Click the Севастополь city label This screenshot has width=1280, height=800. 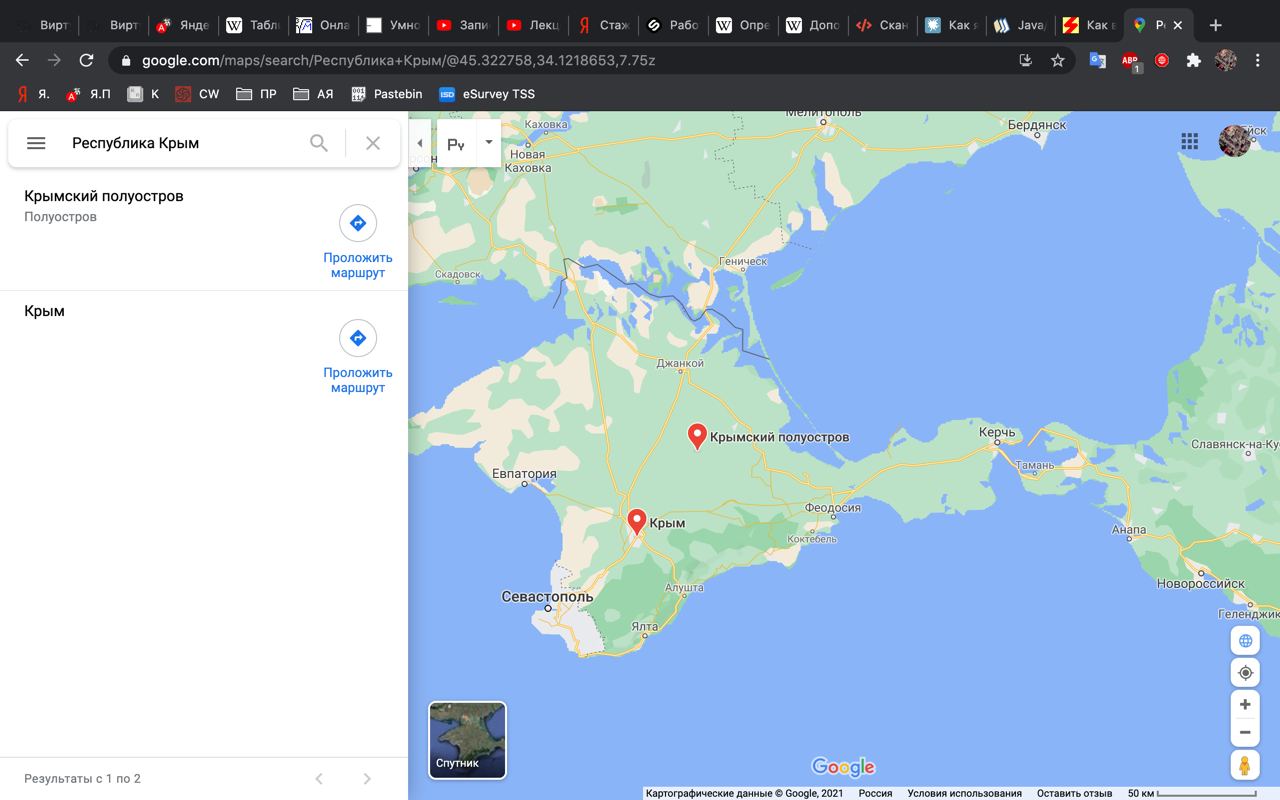point(547,597)
